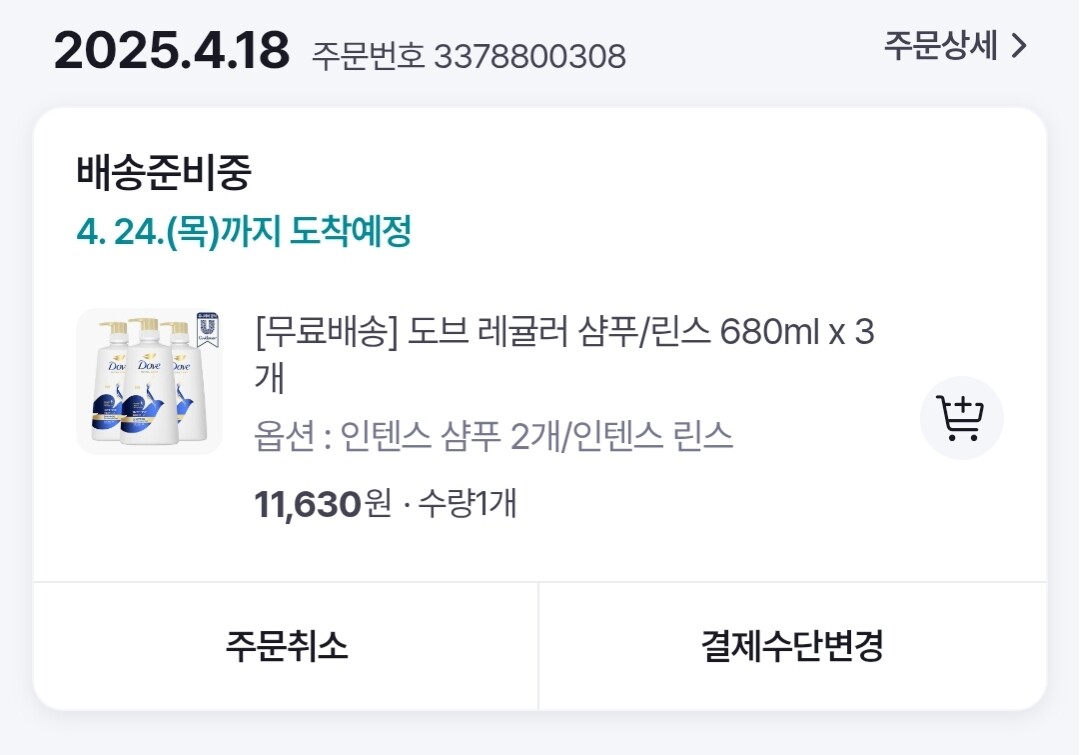
Task: Select the 인텐스 샴푸 2개/인텐스 린스 option value
Action: [537, 436]
